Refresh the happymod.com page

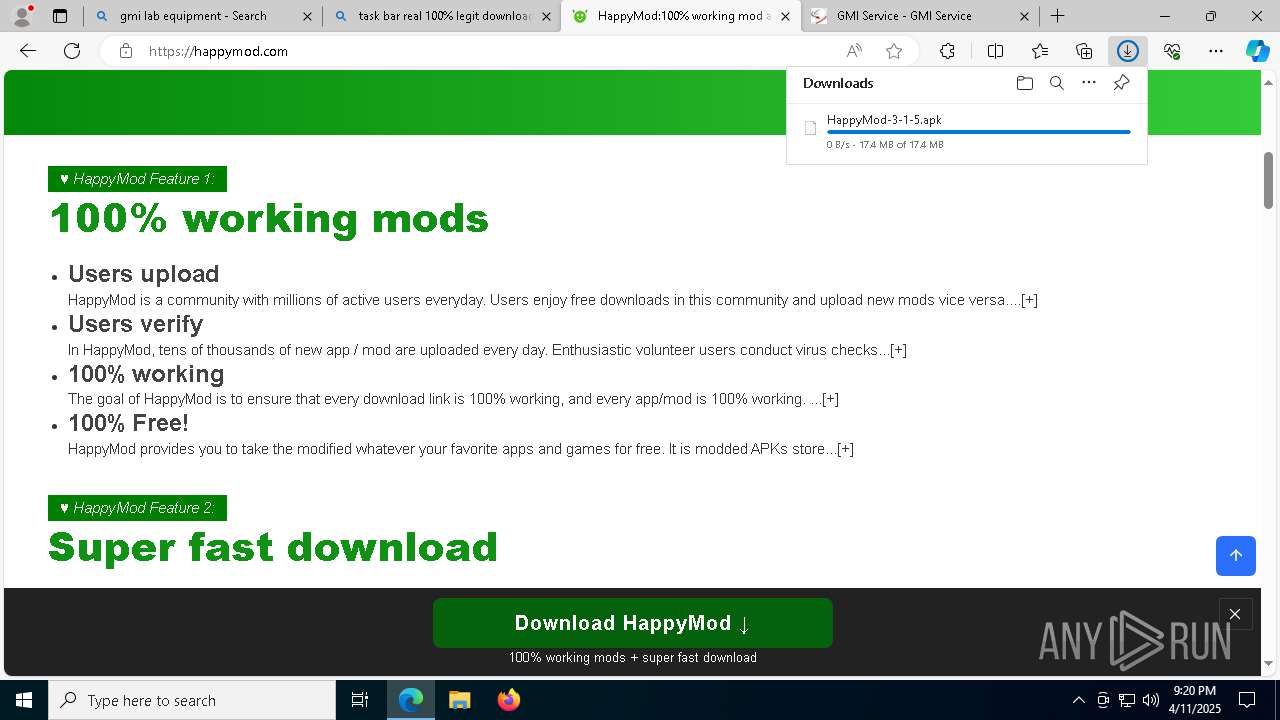pyautogui.click(x=72, y=51)
